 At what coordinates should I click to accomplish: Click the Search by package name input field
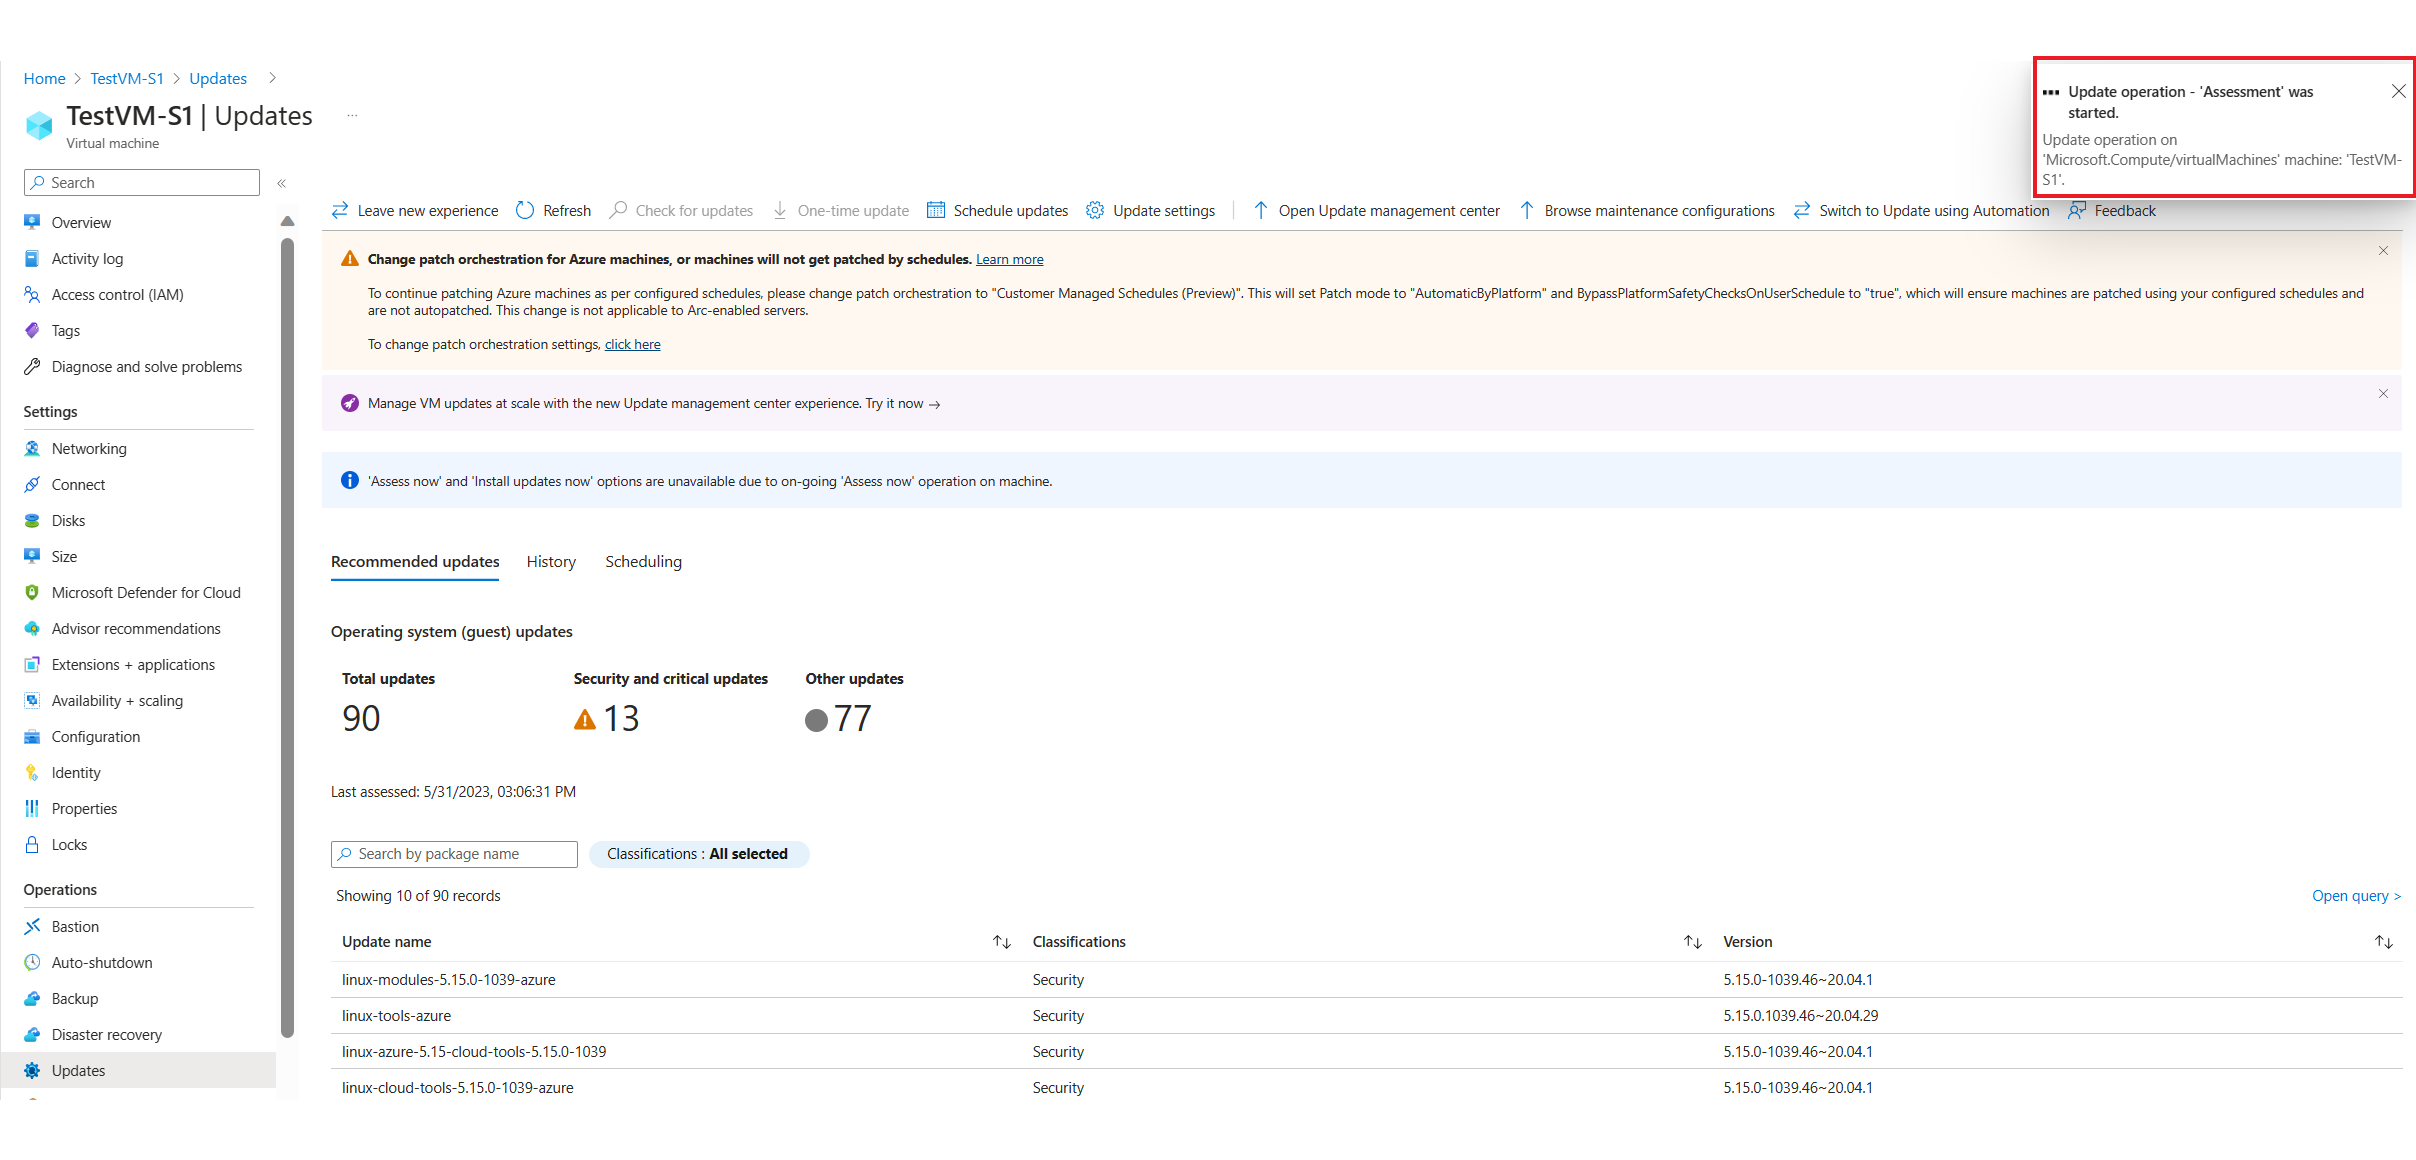455,852
